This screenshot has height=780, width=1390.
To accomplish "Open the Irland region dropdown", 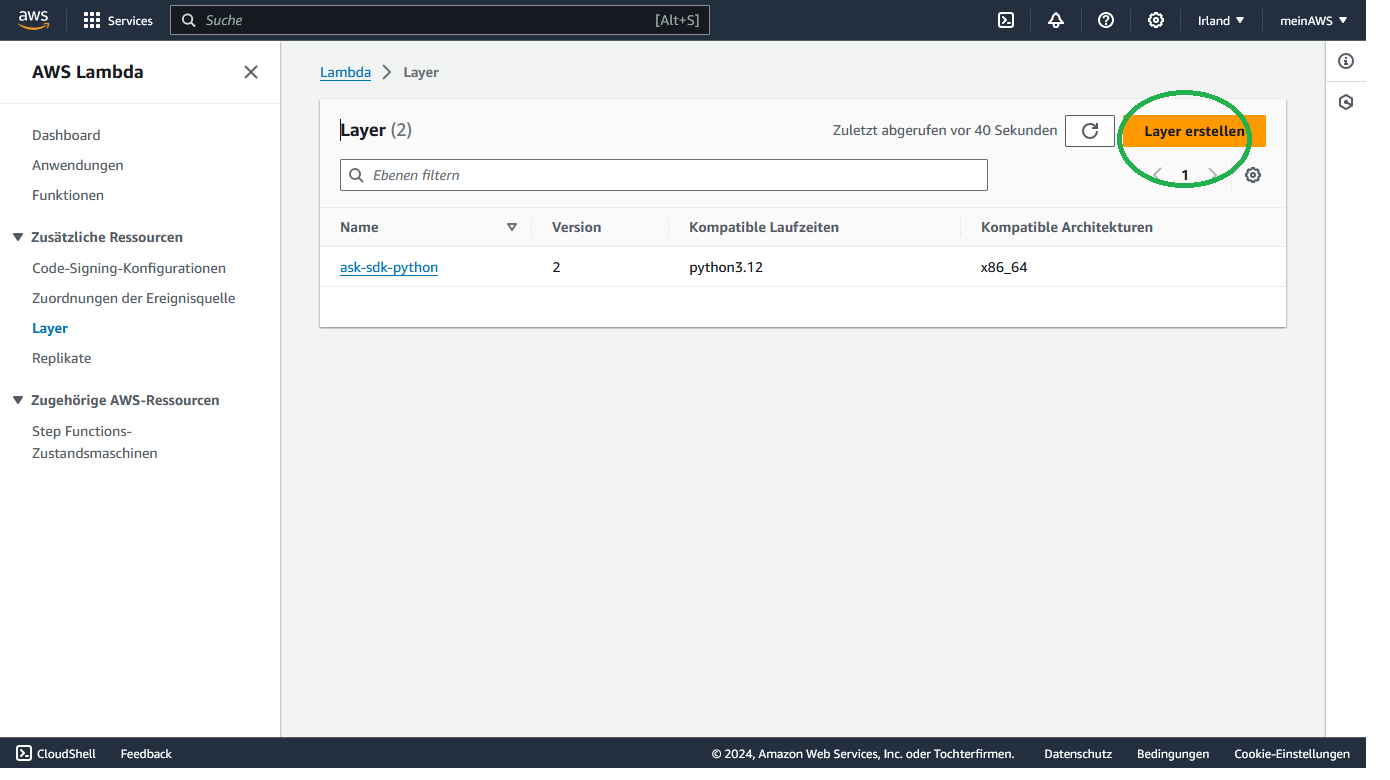I will click(x=1221, y=20).
